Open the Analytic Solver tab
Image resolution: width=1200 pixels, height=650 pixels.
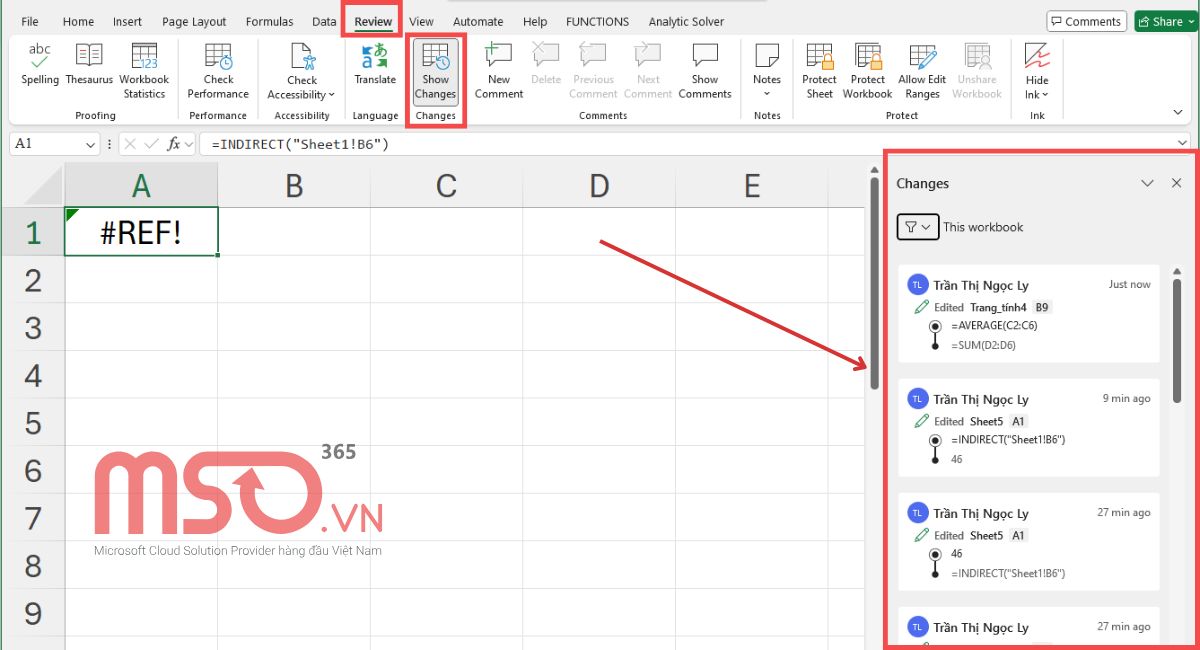point(686,21)
